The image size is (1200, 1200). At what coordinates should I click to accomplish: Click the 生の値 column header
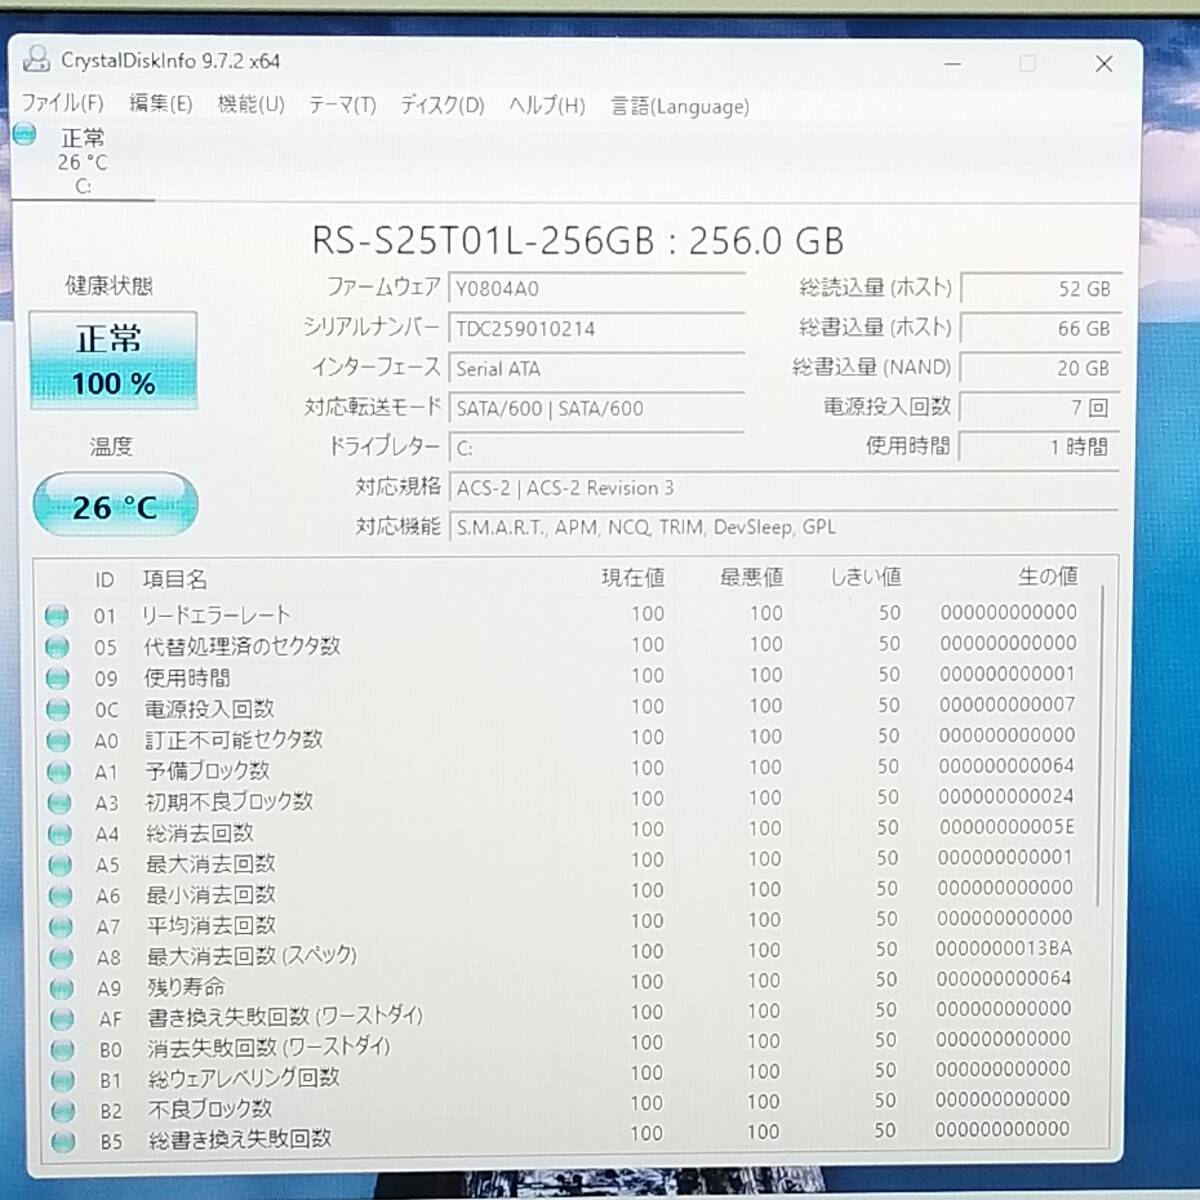[1048, 576]
